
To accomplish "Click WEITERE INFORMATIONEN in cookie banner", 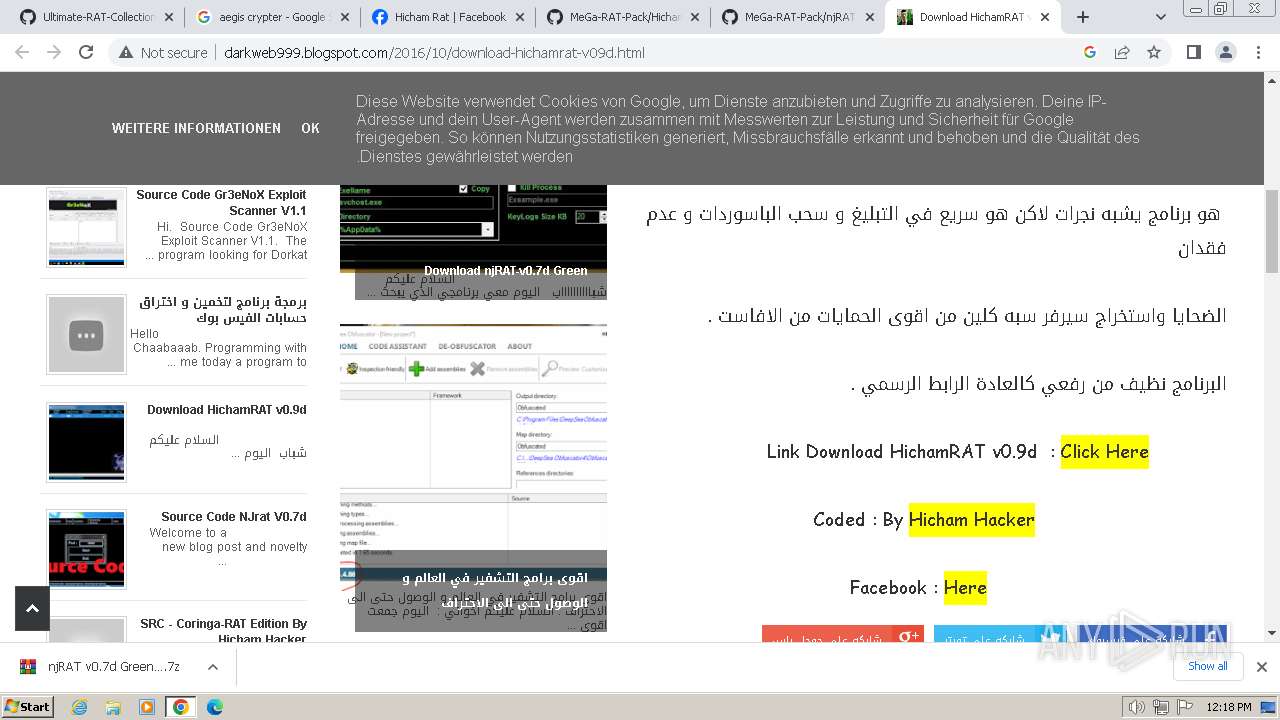I will (x=196, y=128).
